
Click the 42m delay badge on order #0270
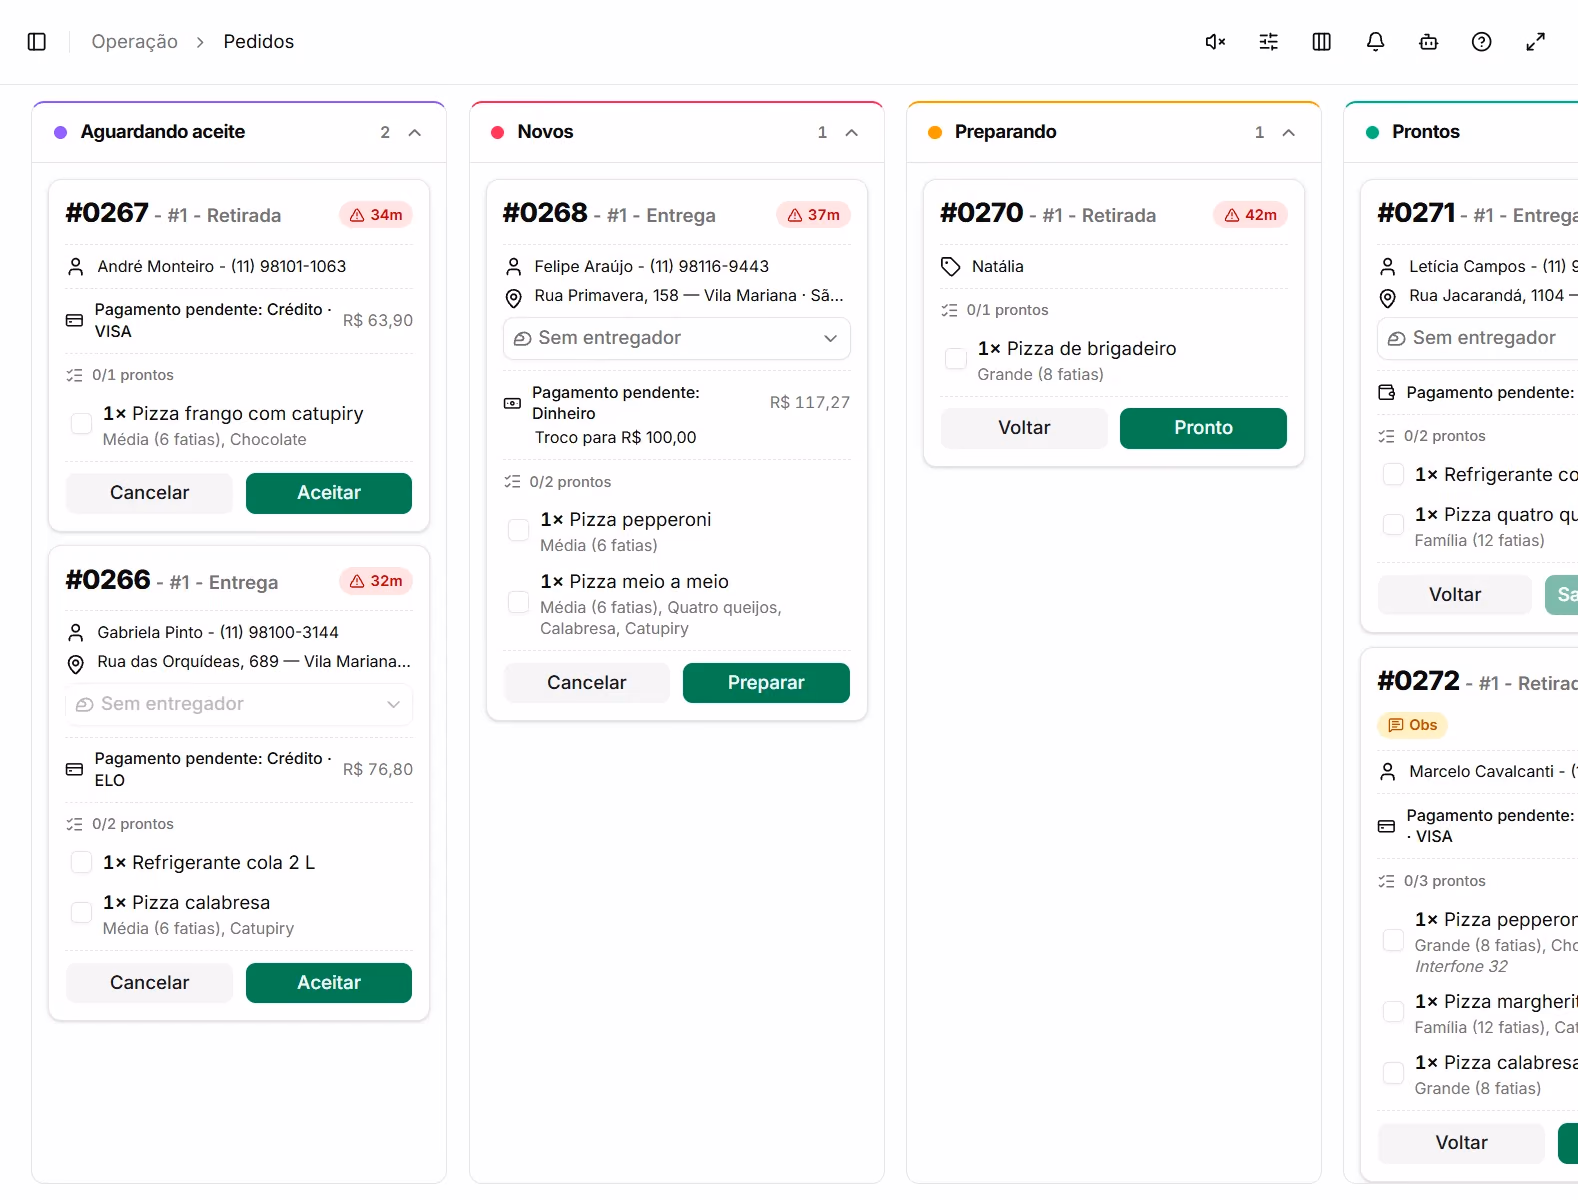1250,215
